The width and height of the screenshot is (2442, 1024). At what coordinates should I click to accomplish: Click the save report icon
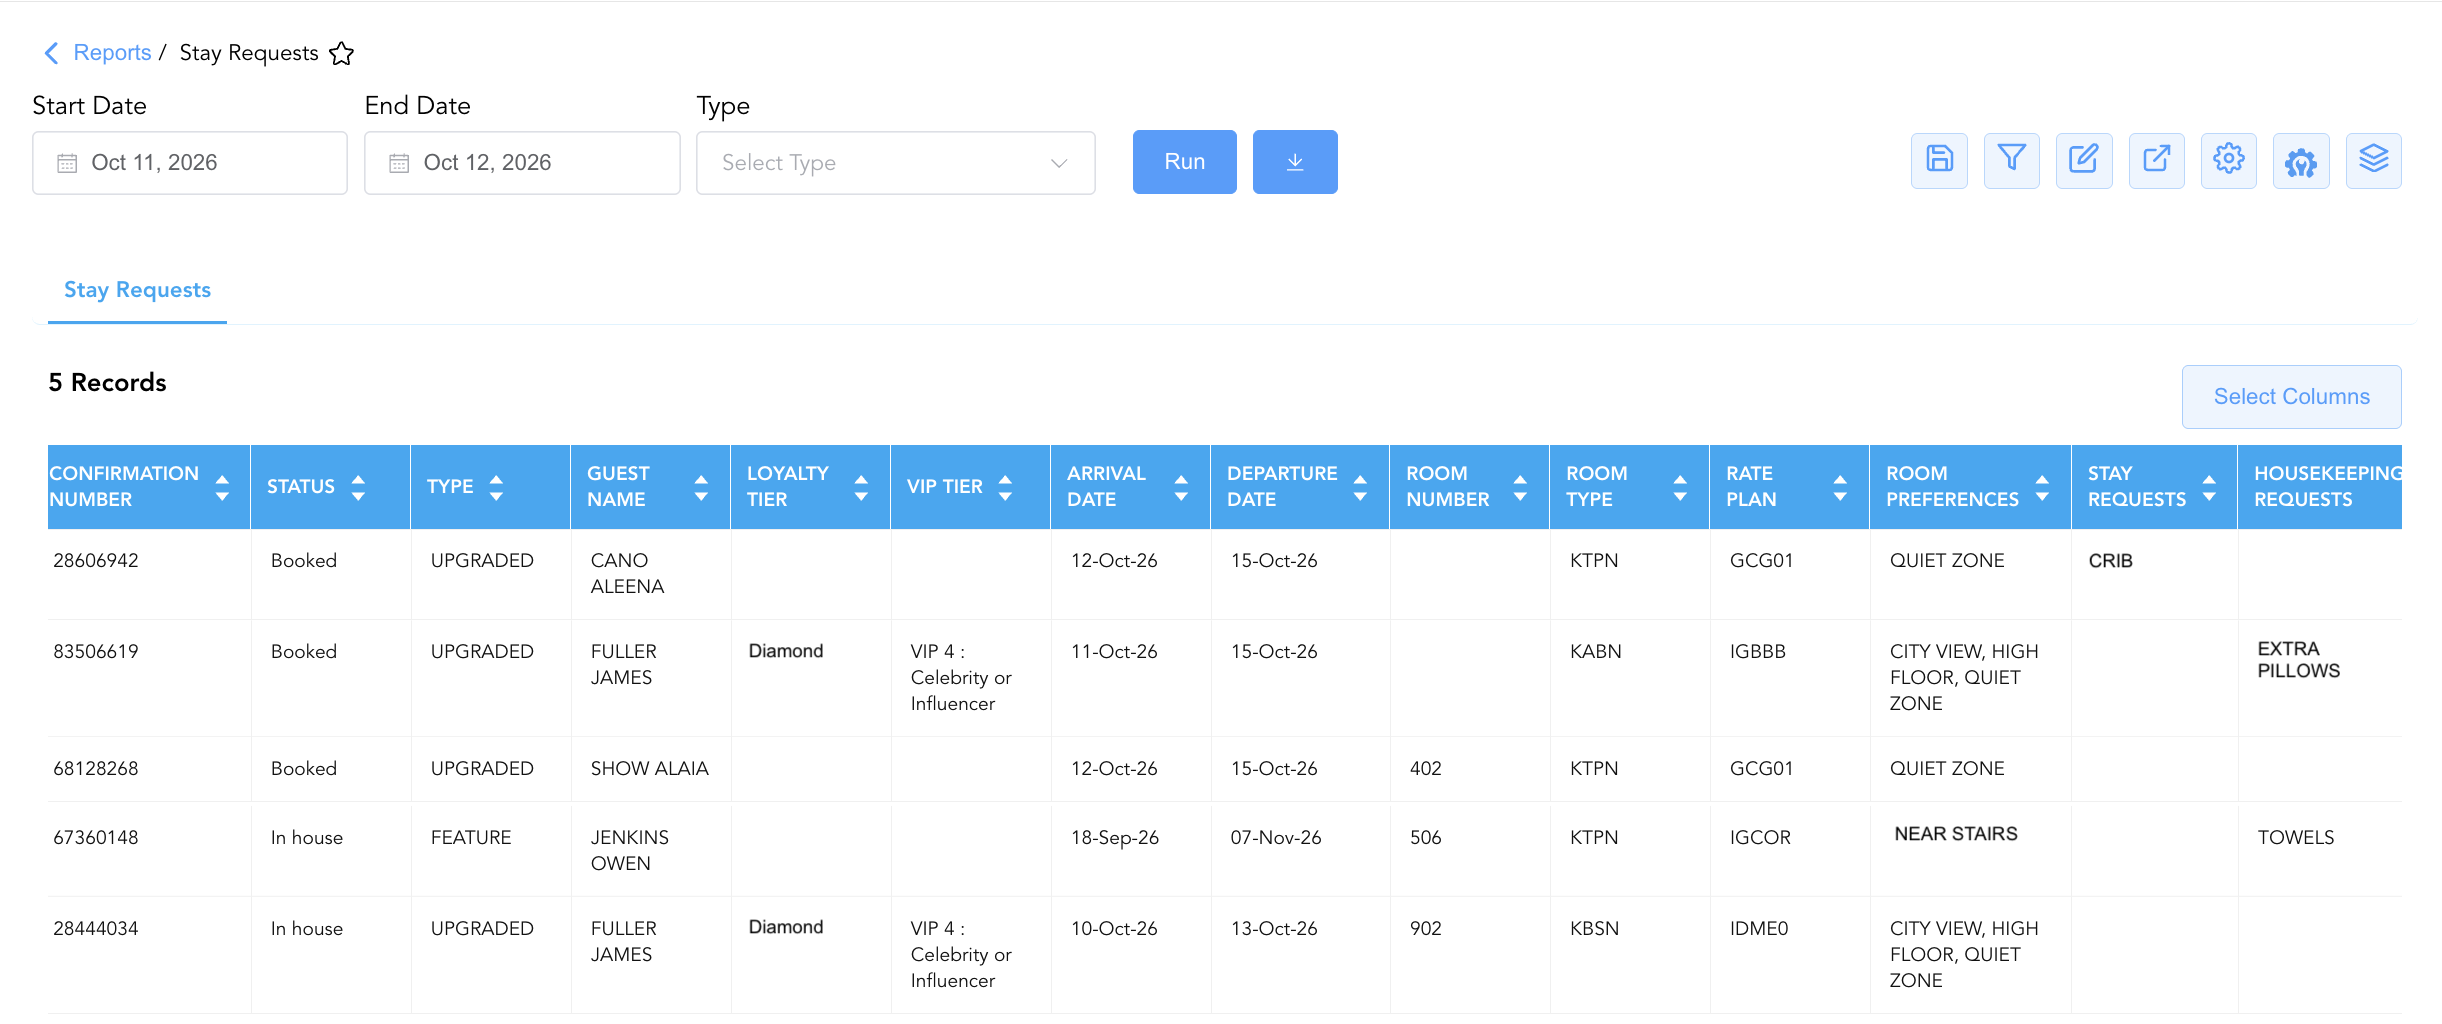1939,160
